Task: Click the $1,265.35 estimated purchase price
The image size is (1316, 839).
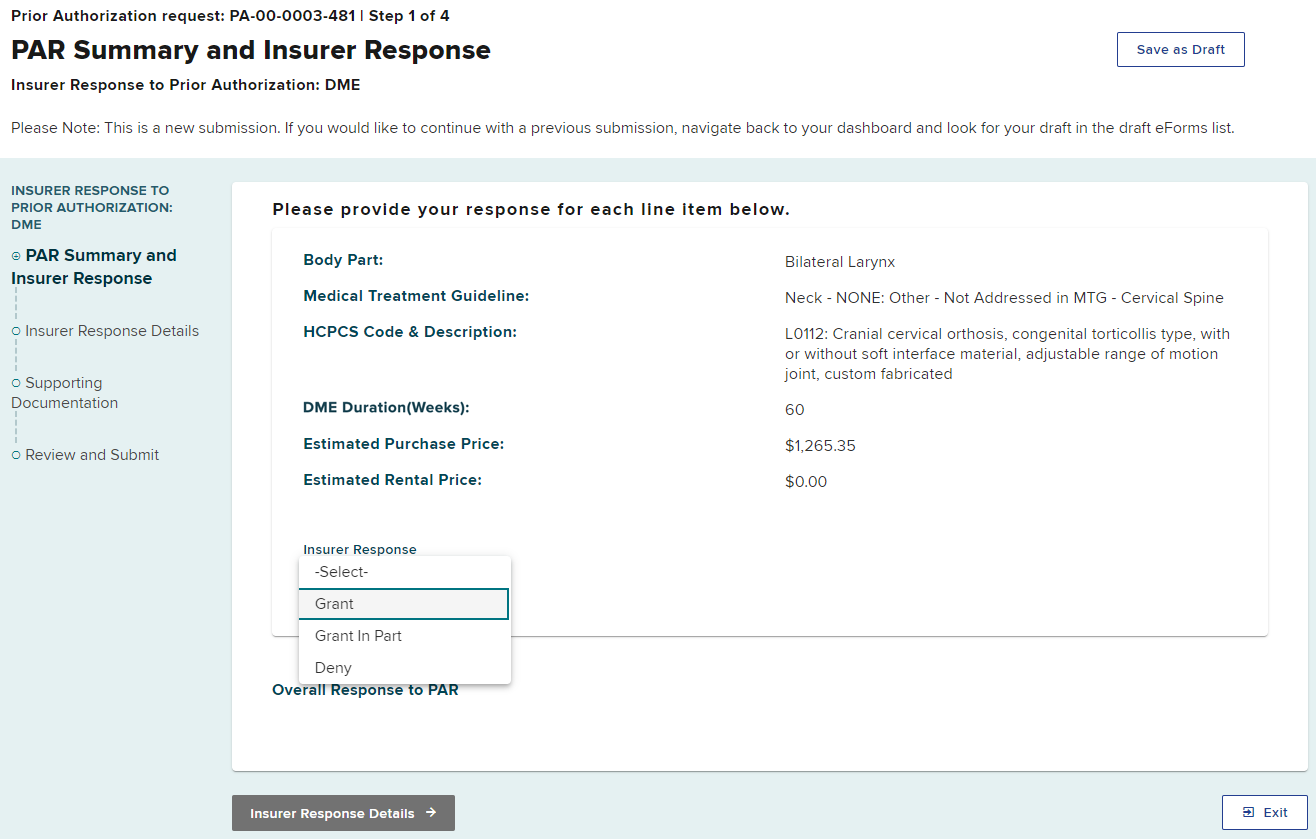Action: (820, 446)
